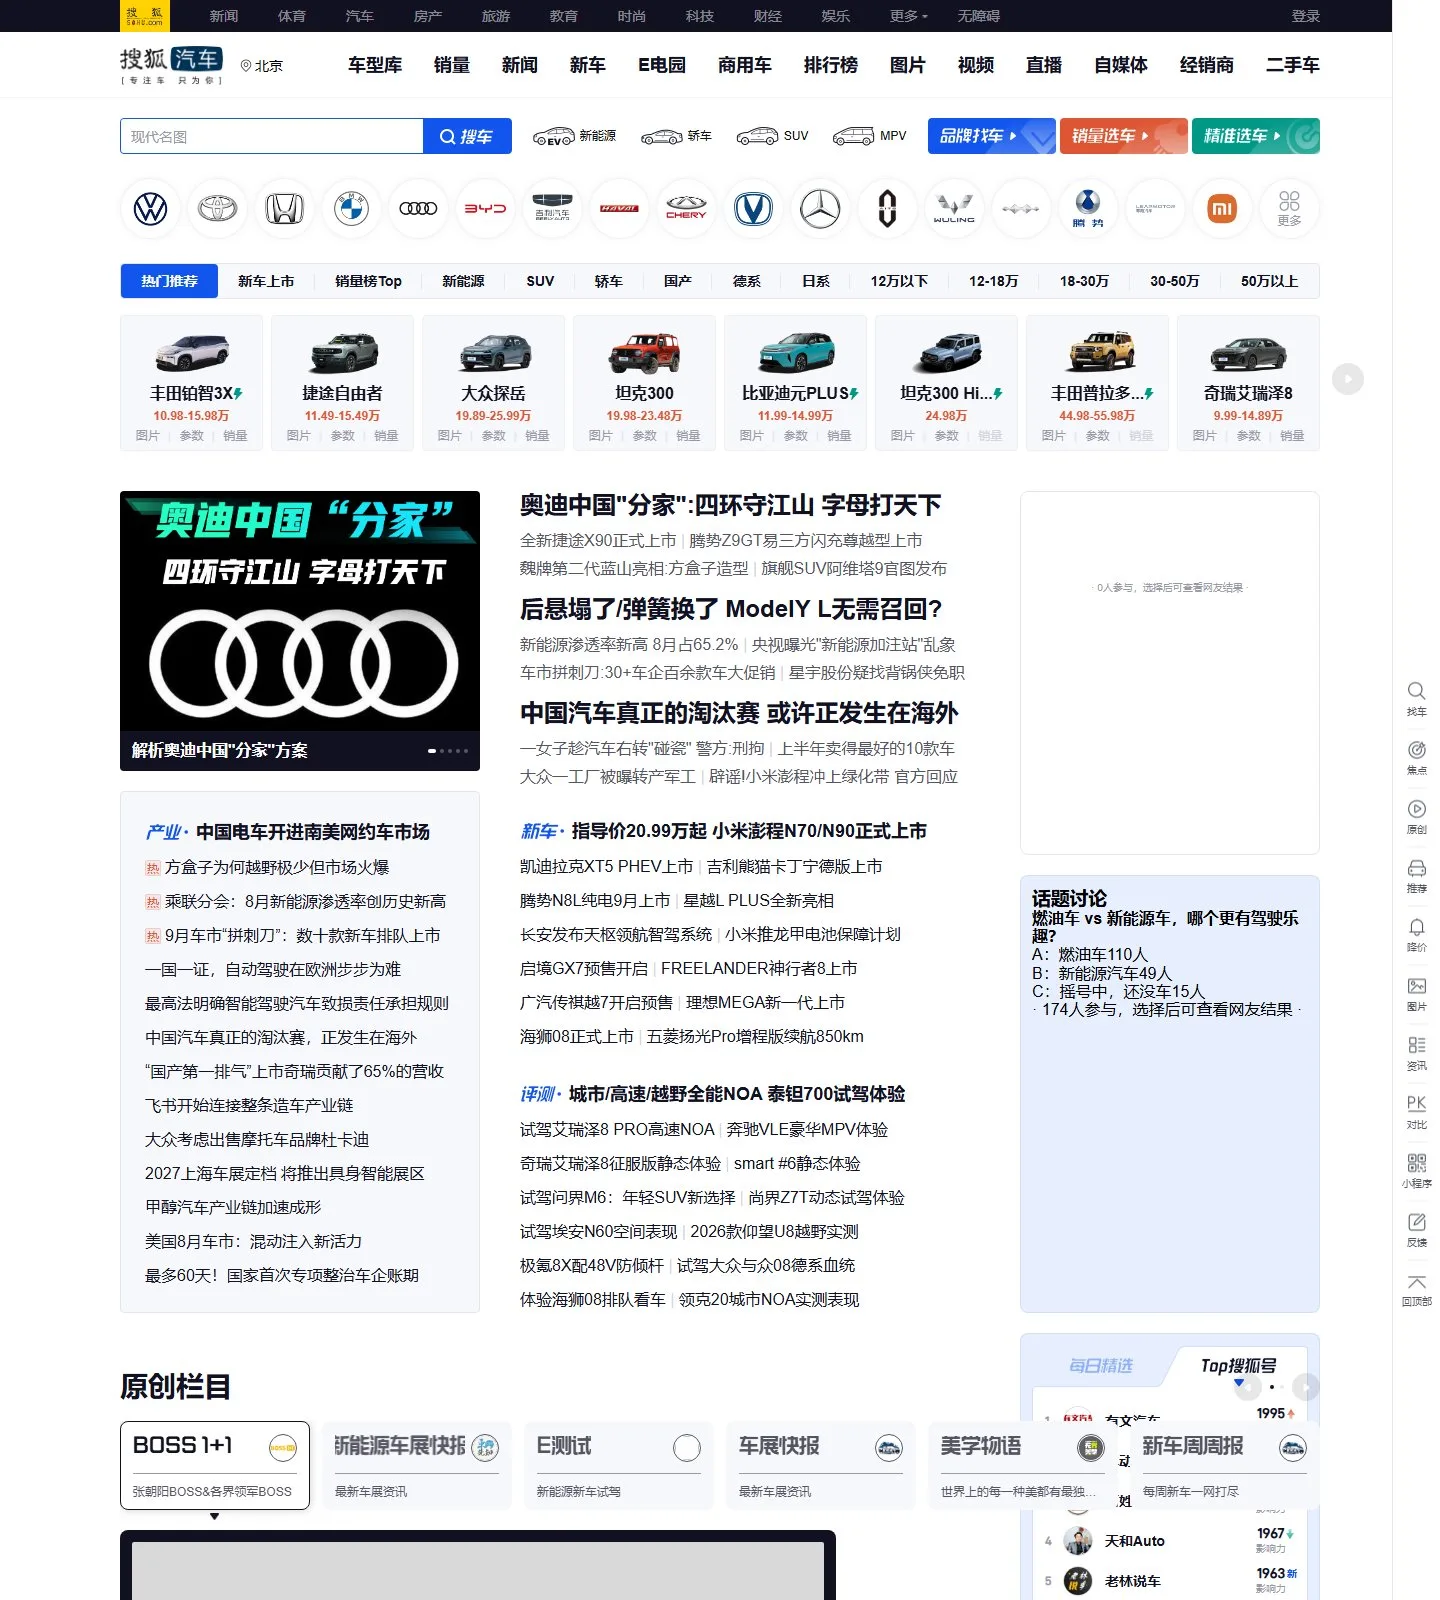Image resolution: width=1440 pixels, height=1600 pixels.
Task: Select the E测试 column card
Action: tap(619, 1465)
